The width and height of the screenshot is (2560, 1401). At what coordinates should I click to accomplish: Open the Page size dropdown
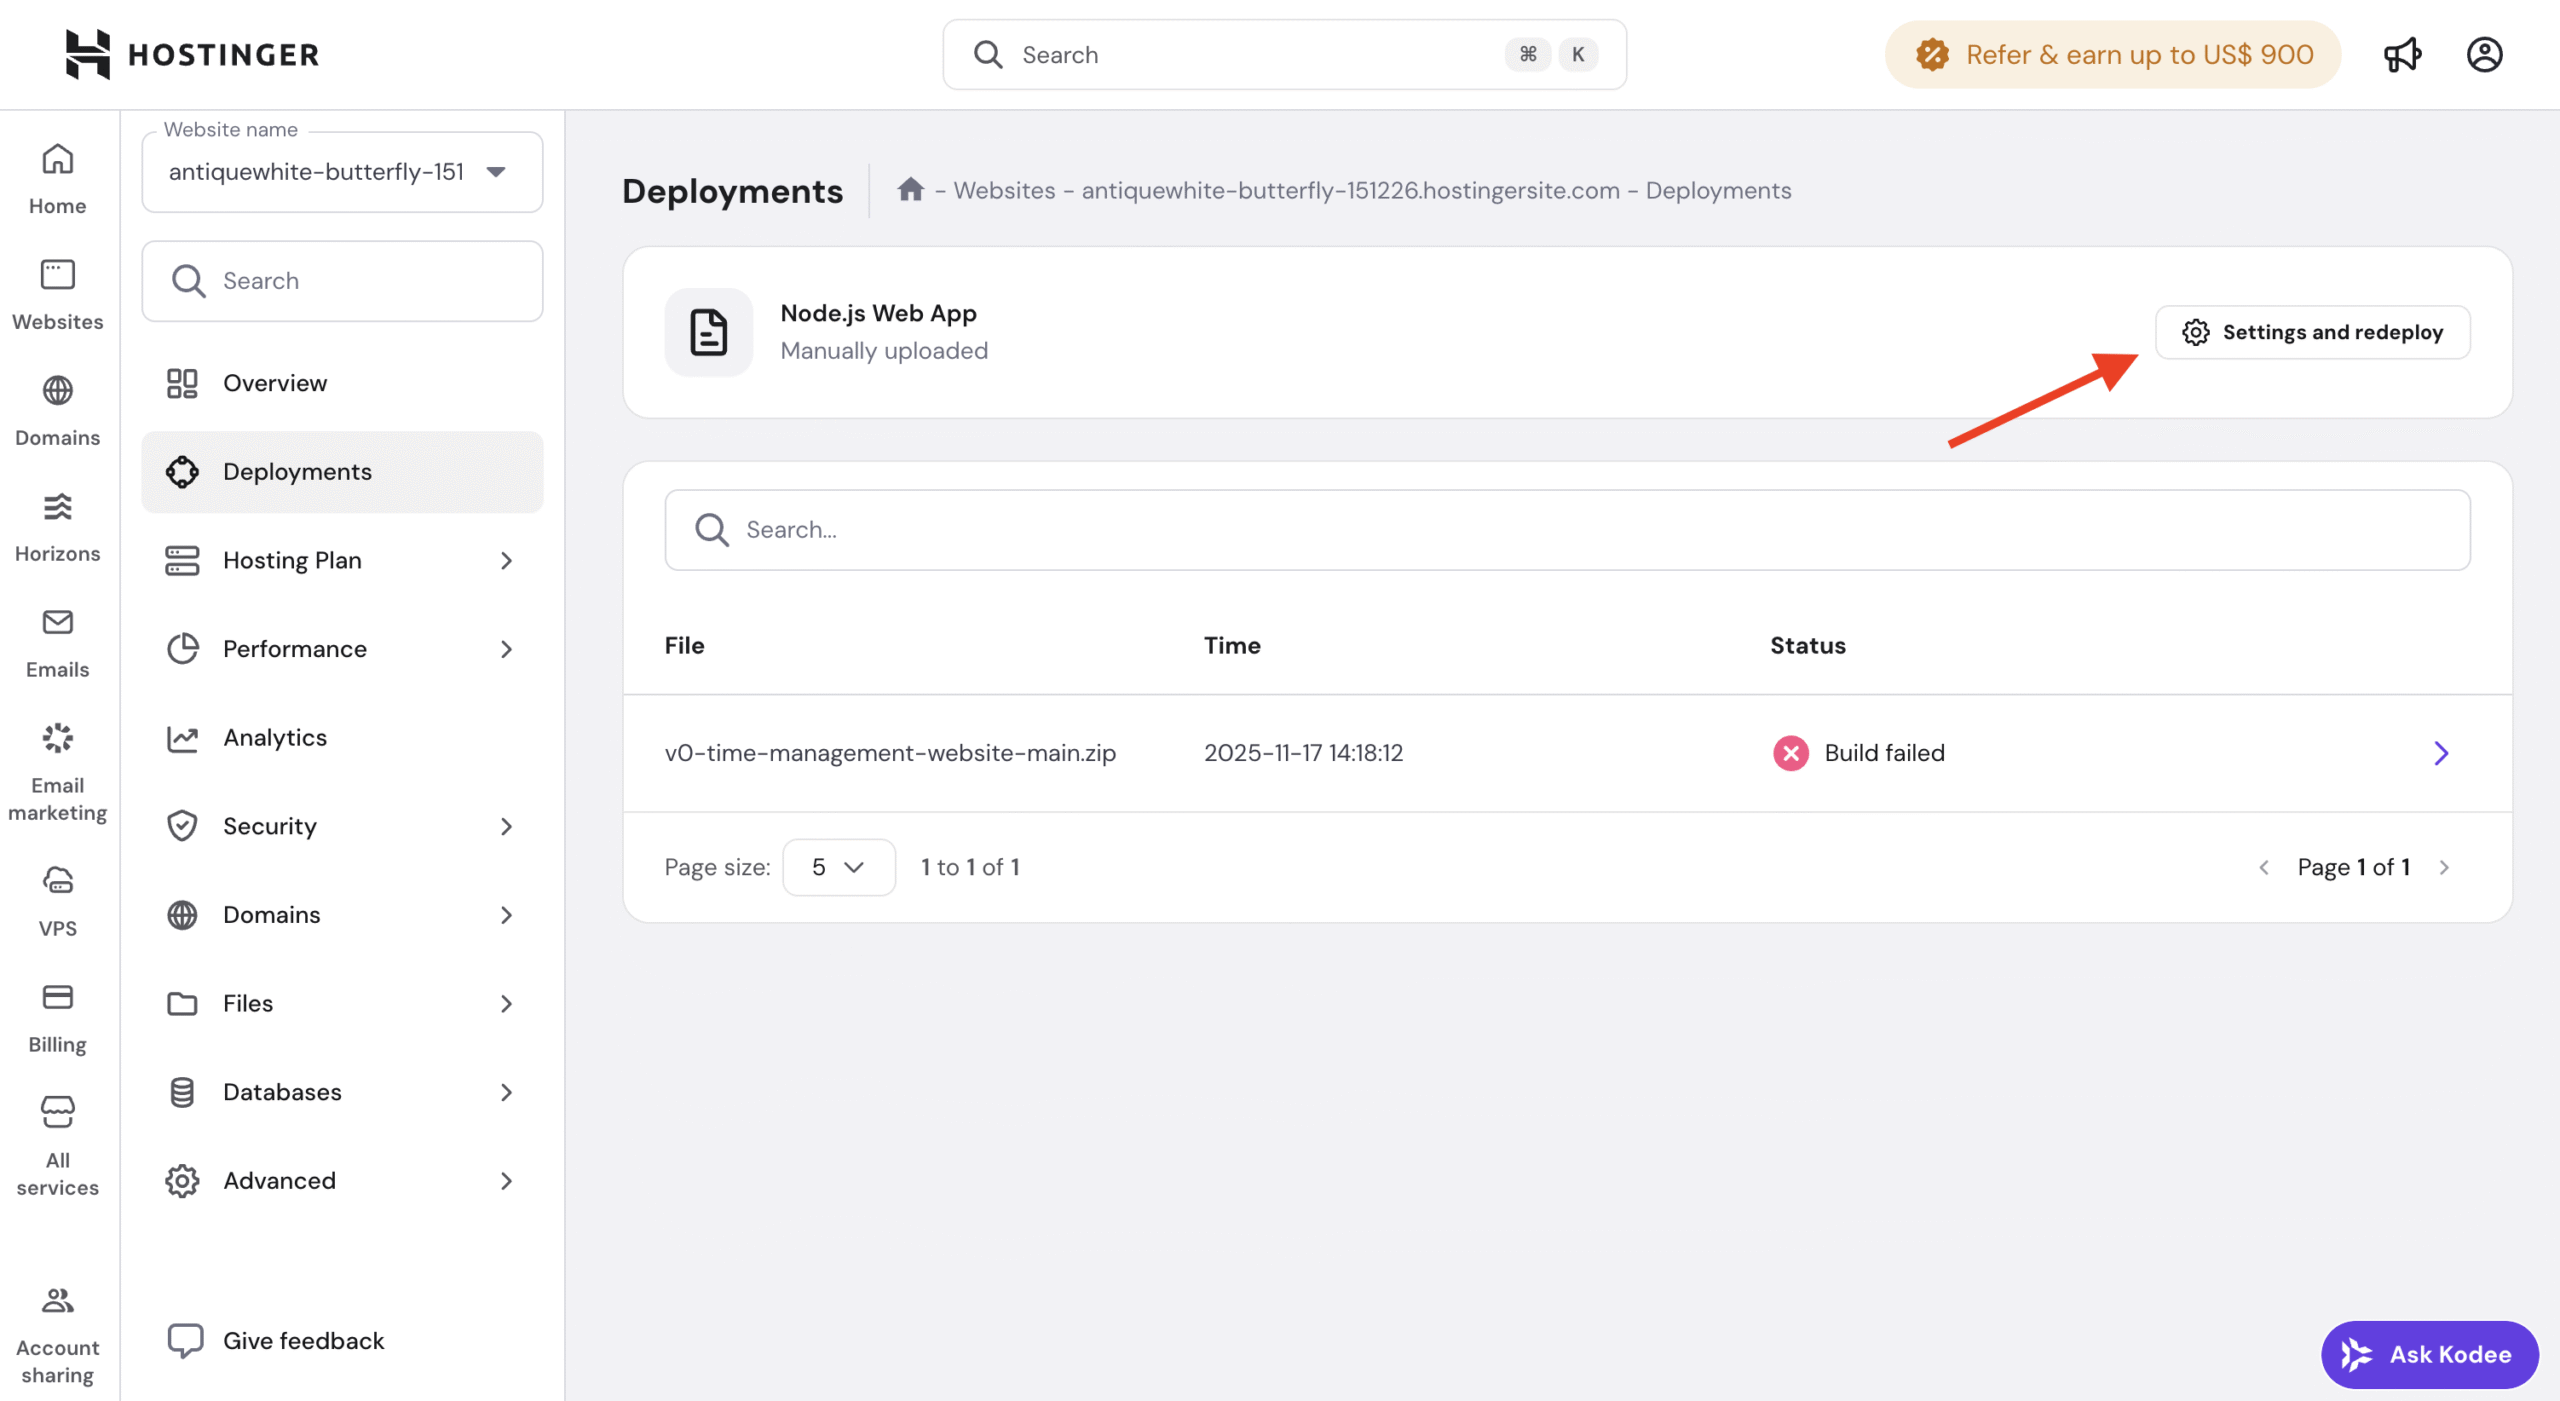[838, 867]
